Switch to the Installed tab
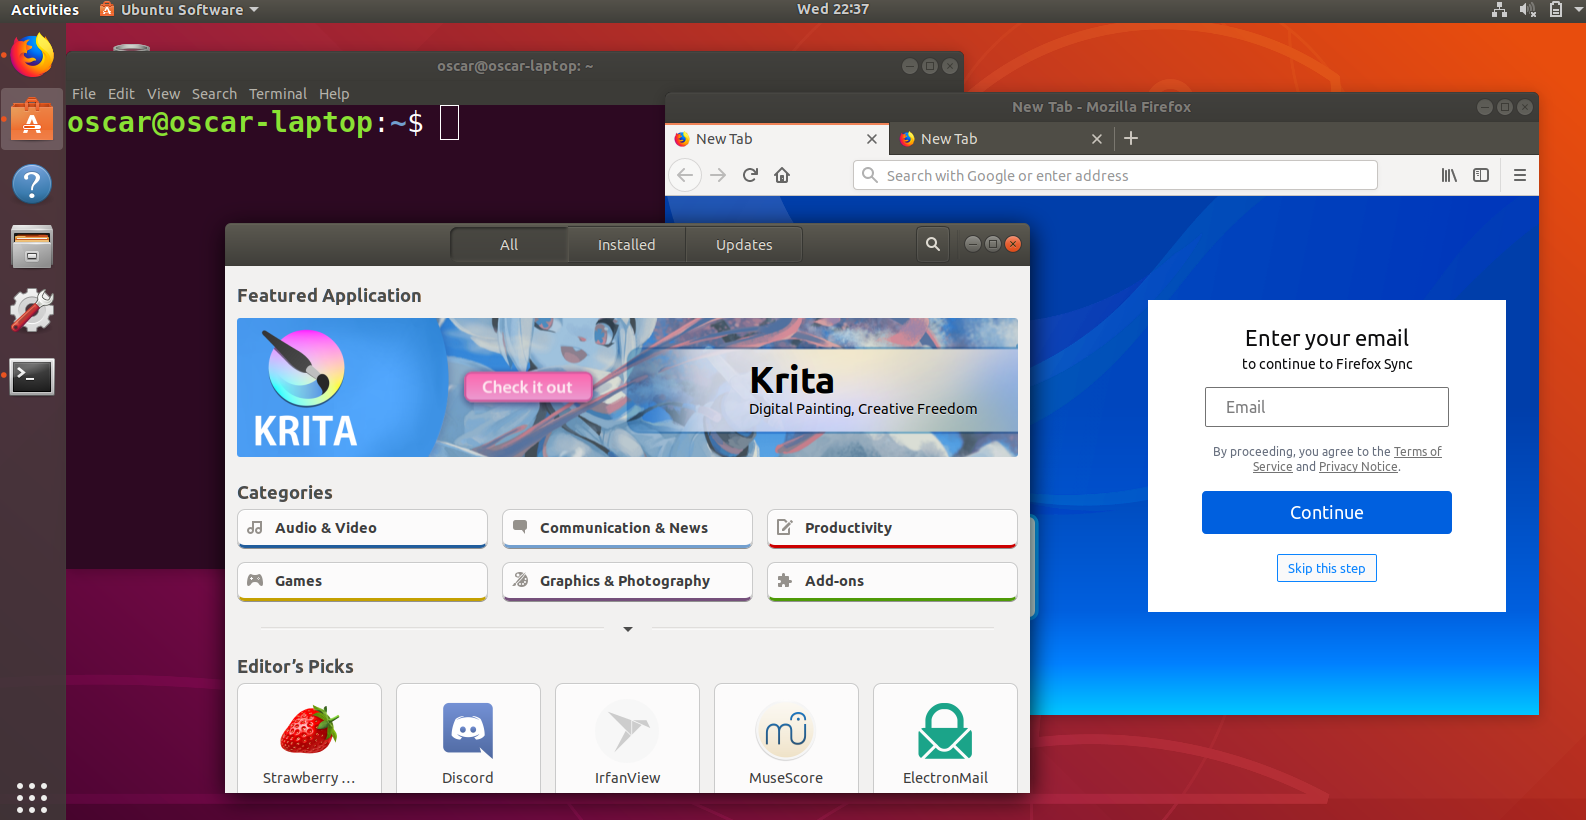 coord(627,244)
